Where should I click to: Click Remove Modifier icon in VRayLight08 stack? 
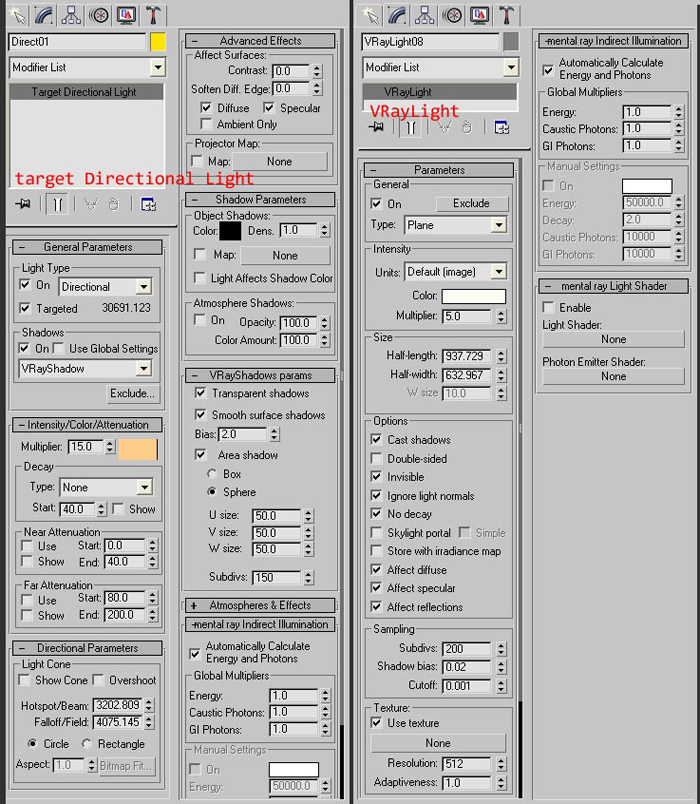467,127
